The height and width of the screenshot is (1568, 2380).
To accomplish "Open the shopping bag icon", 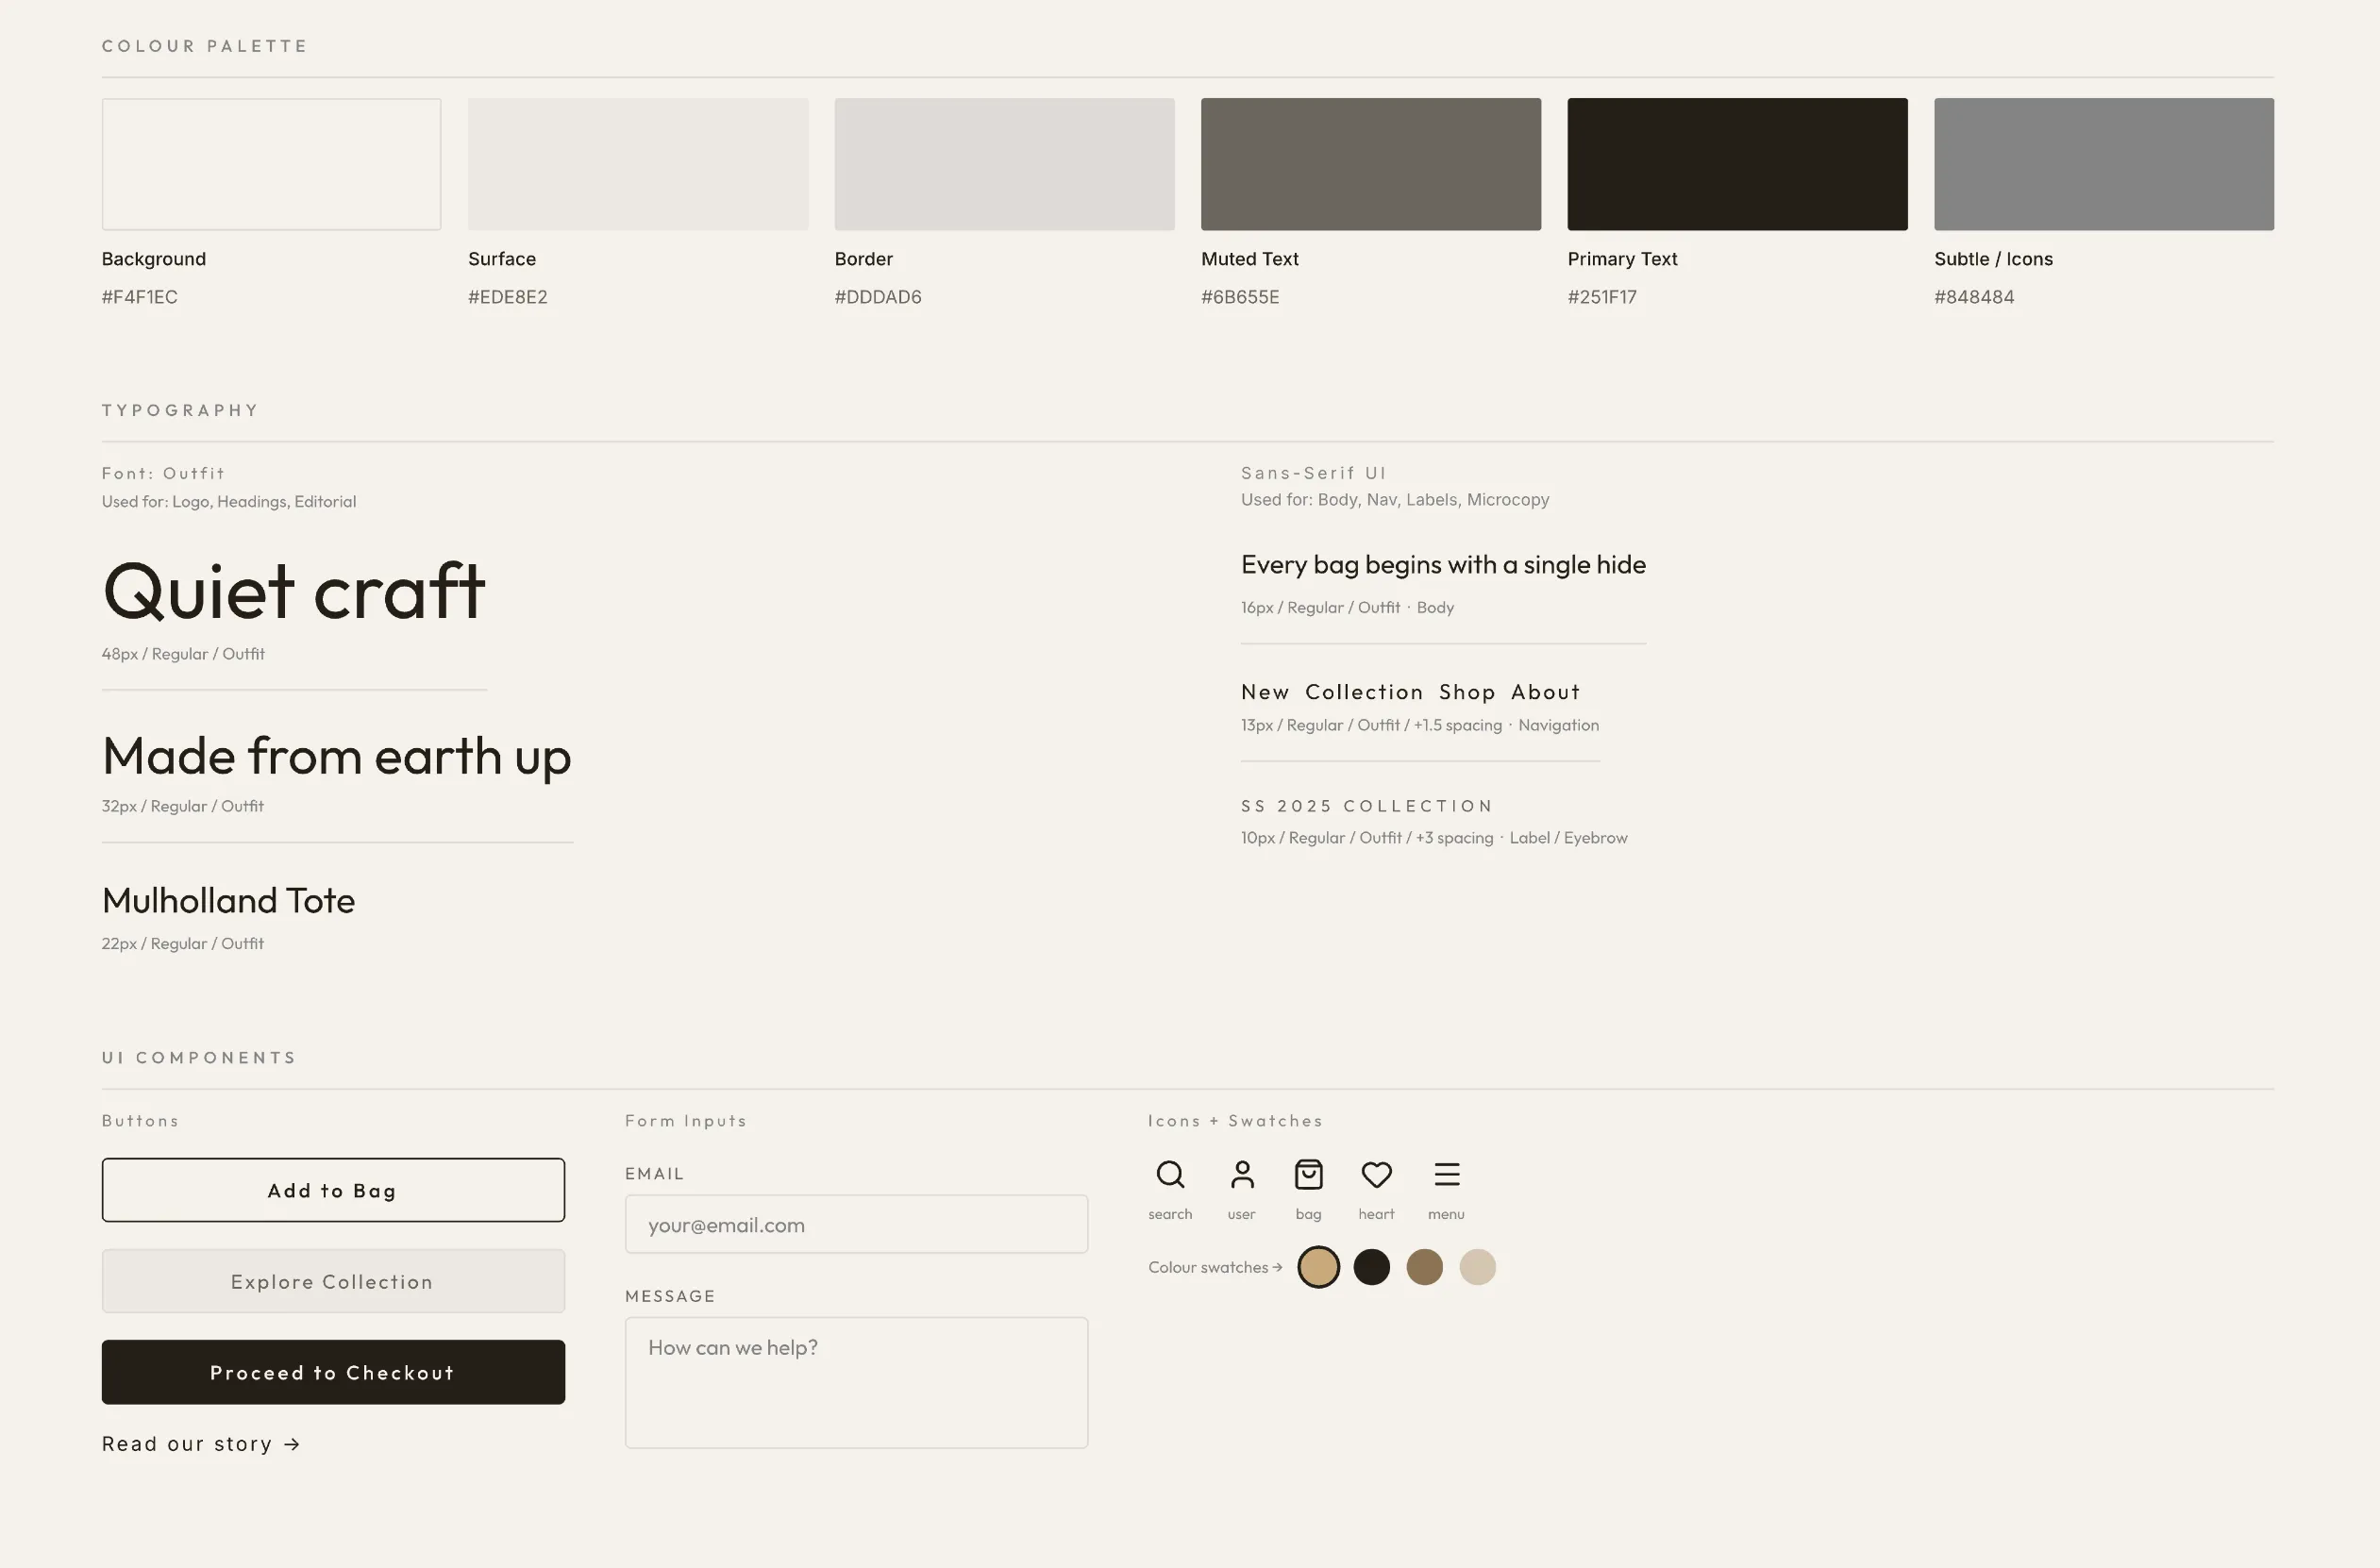I will pyautogui.click(x=1308, y=1175).
